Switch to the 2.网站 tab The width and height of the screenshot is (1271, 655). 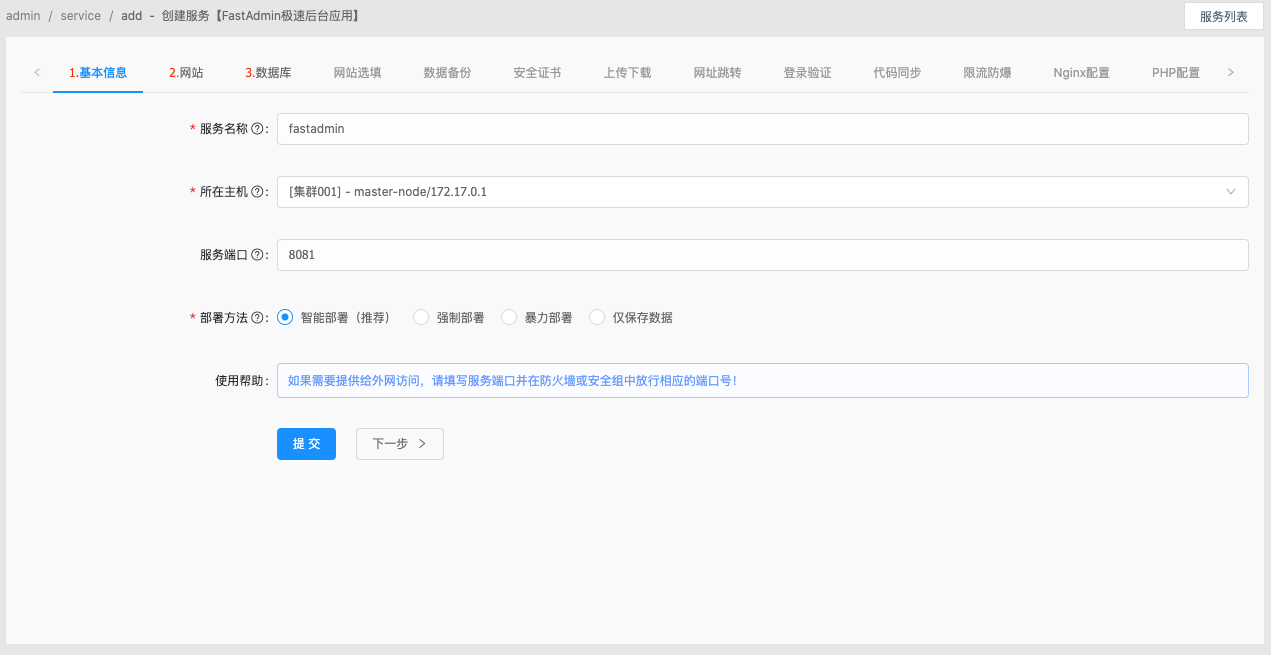tap(183, 71)
